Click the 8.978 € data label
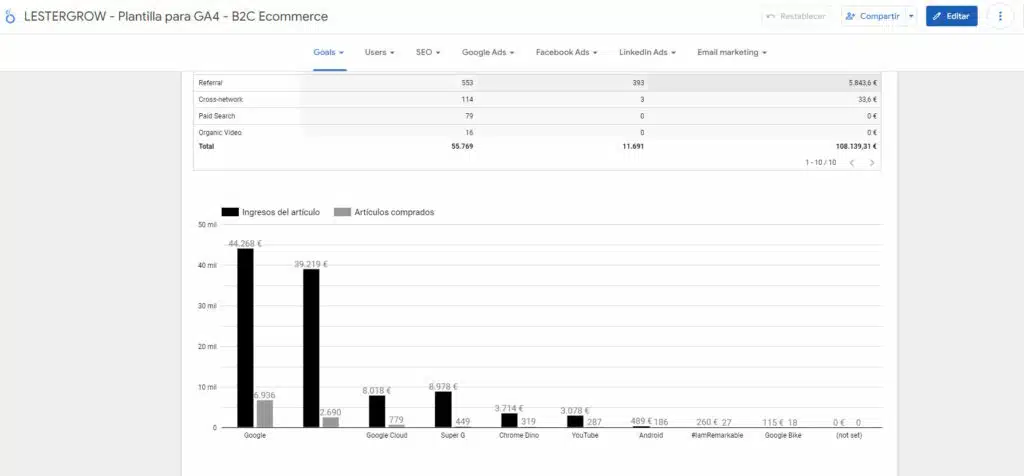Viewport: 1024px width, 476px height. click(x=443, y=387)
